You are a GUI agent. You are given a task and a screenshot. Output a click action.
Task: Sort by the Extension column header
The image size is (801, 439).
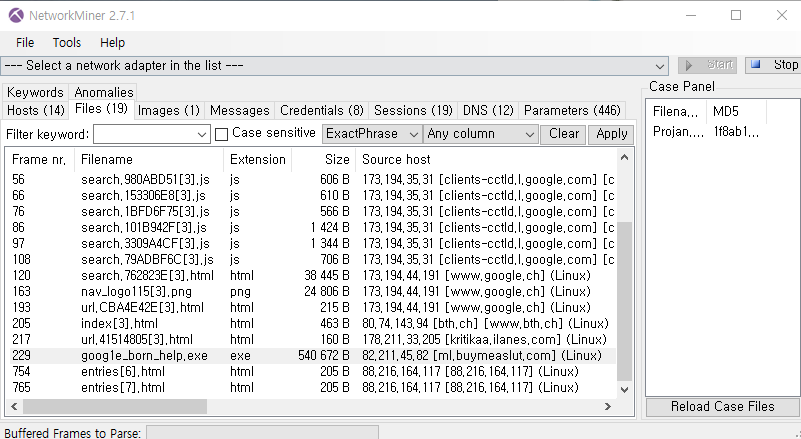click(257, 159)
